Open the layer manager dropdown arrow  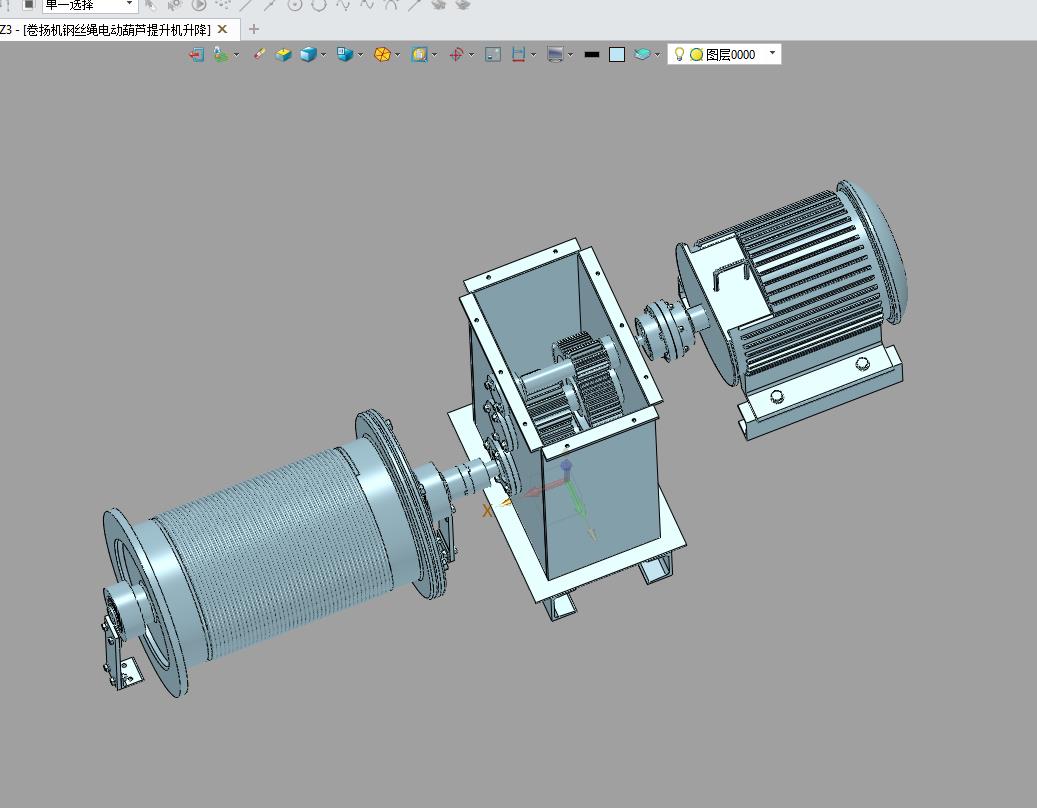pos(657,55)
